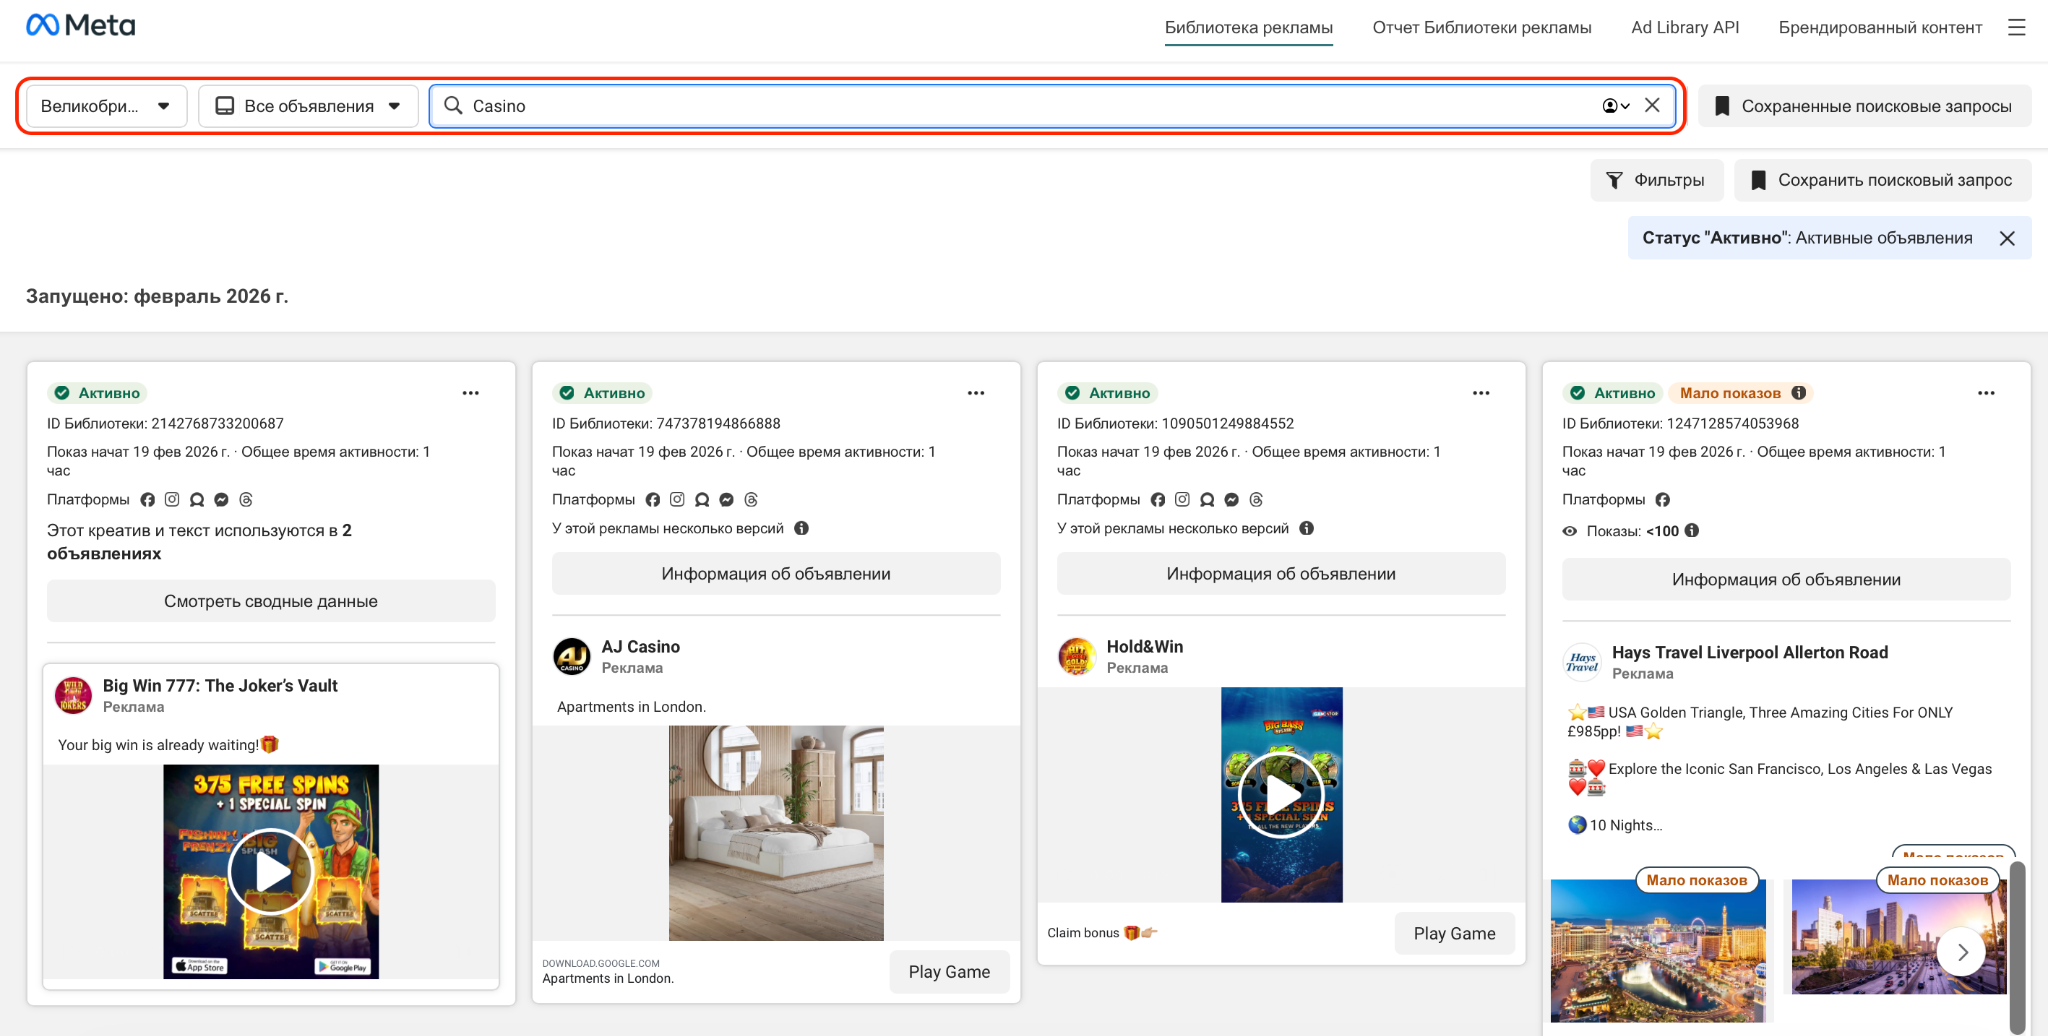This screenshot has width=2048, height=1036.
Task: Open the Фильтры panel
Action: point(1656,180)
